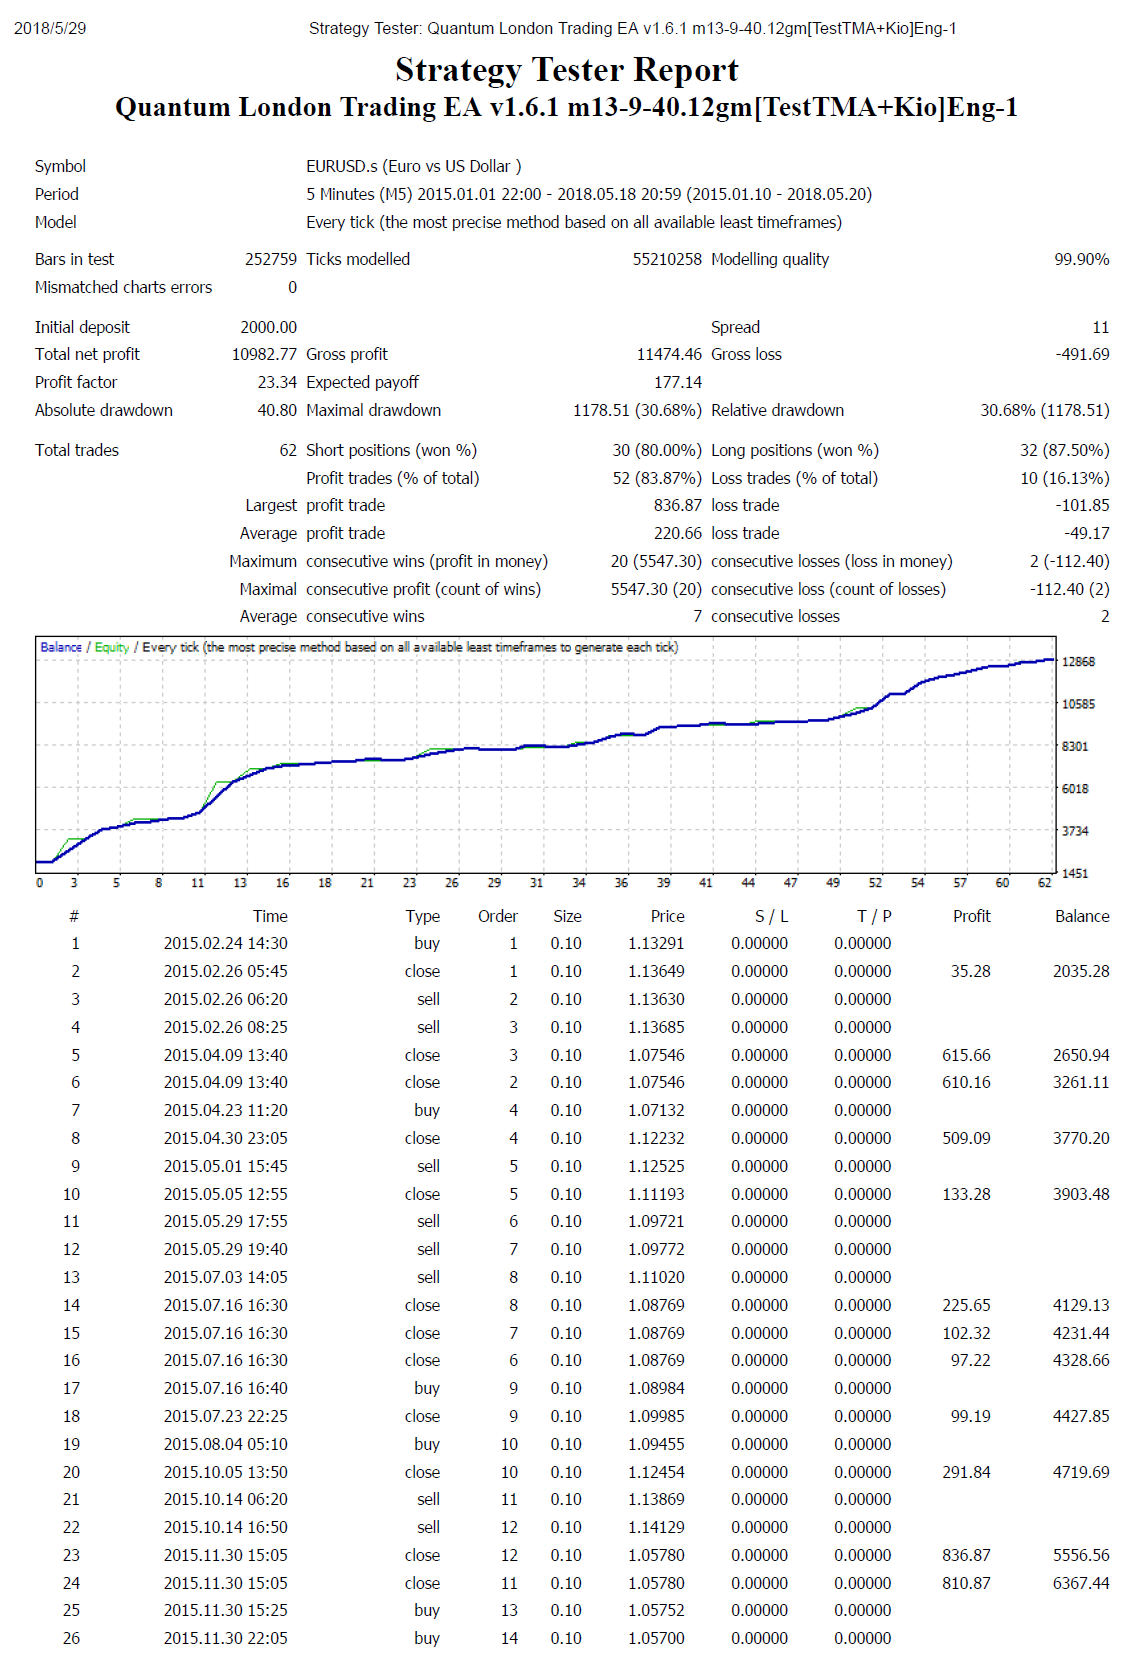1132x1657 pixels.
Task: Click the Spread value 11
Action: click(x=1101, y=327)
